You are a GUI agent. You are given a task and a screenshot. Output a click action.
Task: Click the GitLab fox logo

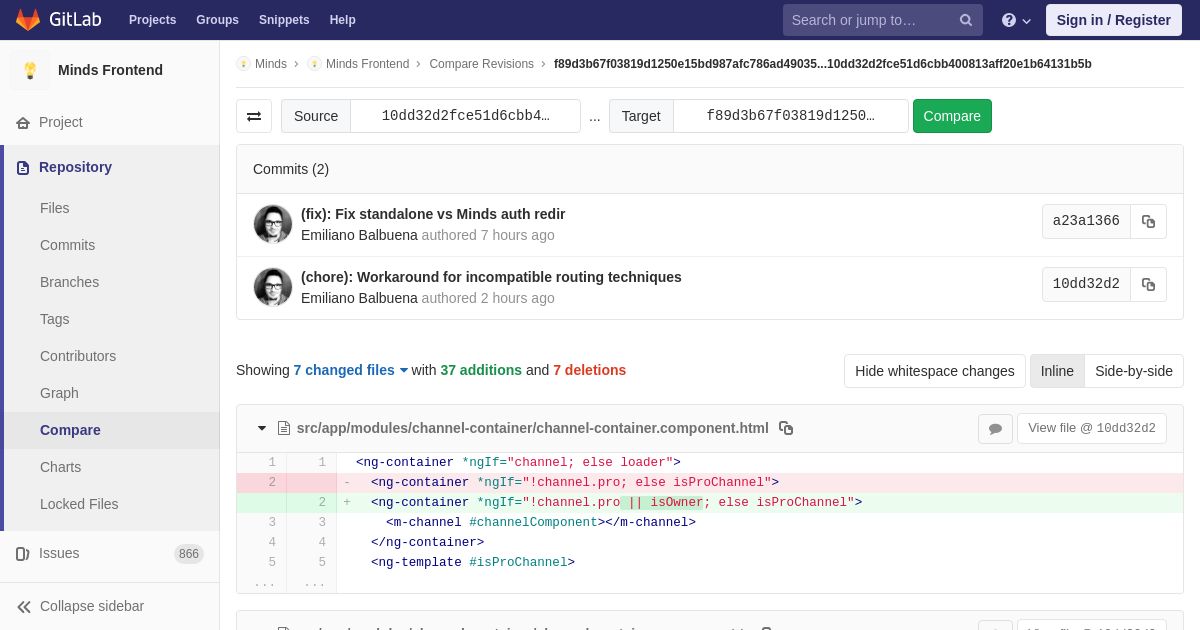(28, 20)
